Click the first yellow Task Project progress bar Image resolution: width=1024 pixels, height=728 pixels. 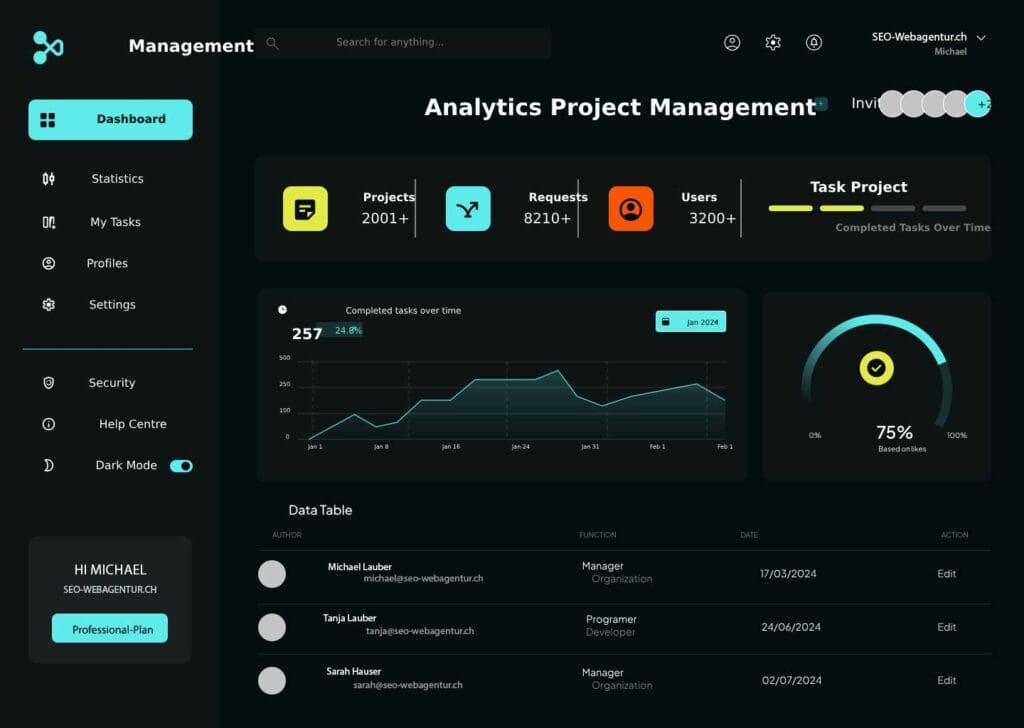790,208
